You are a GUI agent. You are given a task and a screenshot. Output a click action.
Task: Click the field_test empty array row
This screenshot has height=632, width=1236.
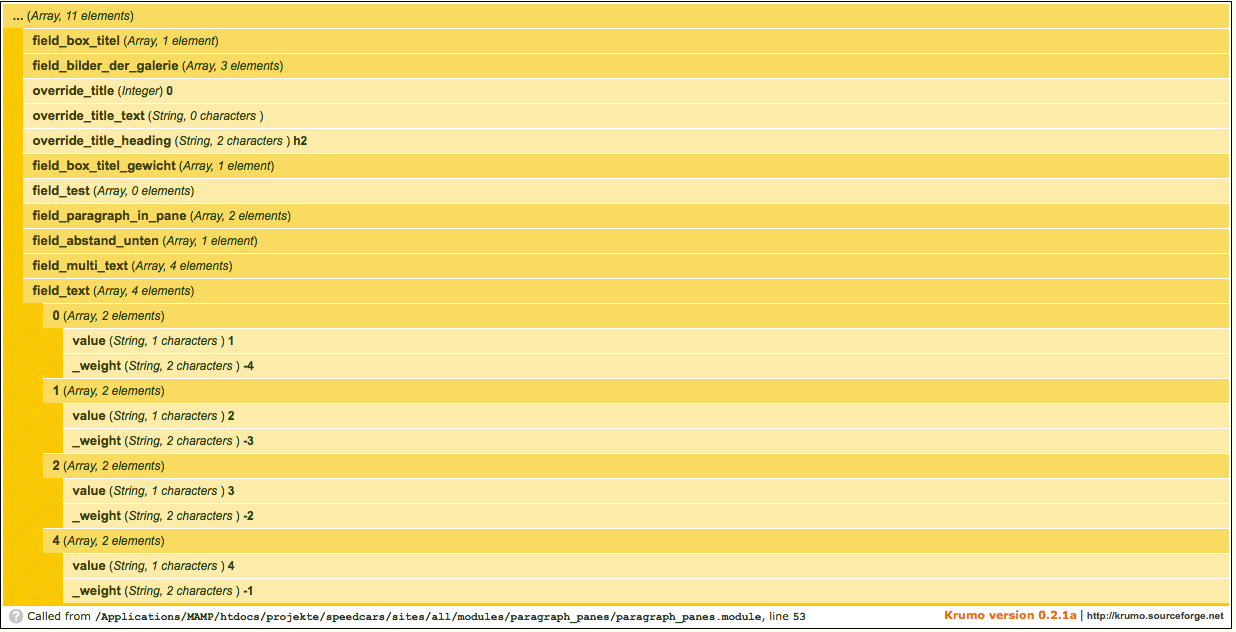pyautogui.click(x=626, y=191)
